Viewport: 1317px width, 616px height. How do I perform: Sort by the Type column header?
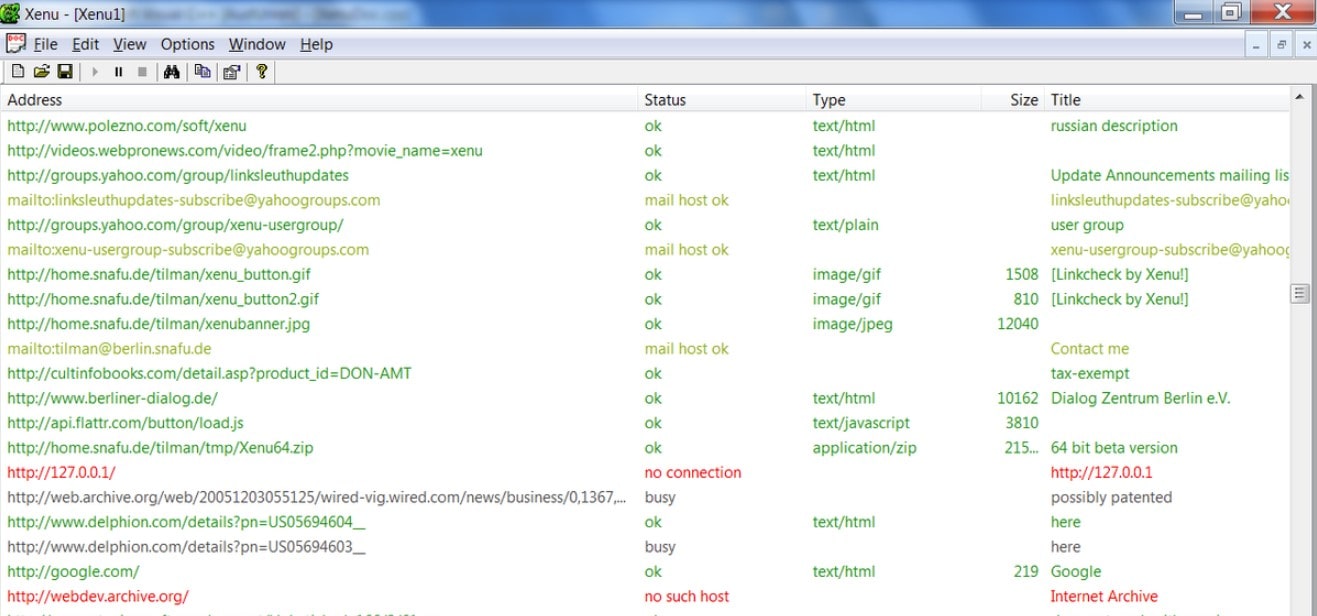(x=893, y=100)
